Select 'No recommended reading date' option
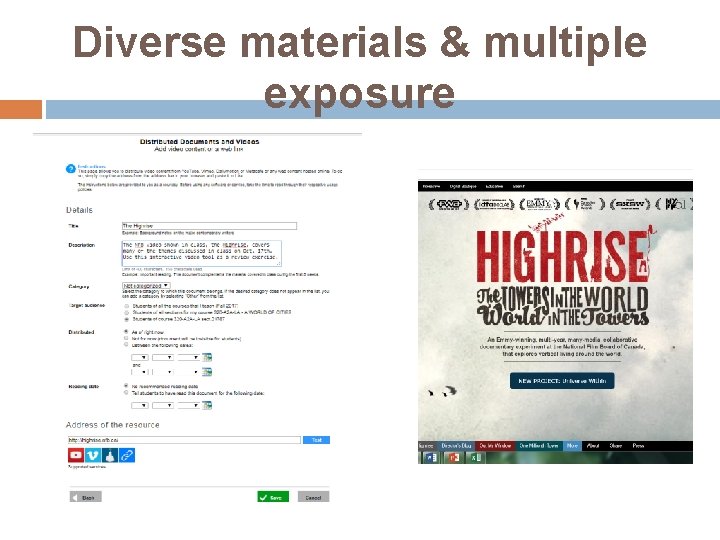The height and width of the screenshot is (540, 720). tap(126, 386)
